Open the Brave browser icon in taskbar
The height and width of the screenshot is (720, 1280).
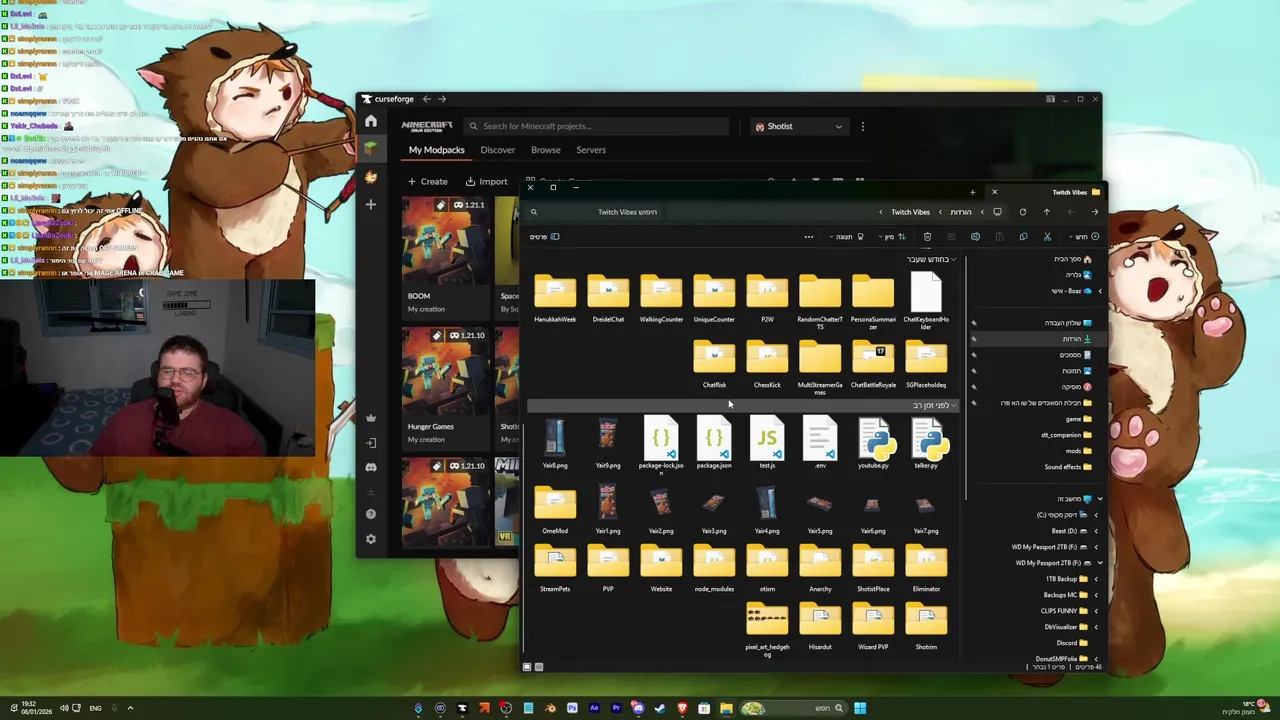click(x=682, y=708)
